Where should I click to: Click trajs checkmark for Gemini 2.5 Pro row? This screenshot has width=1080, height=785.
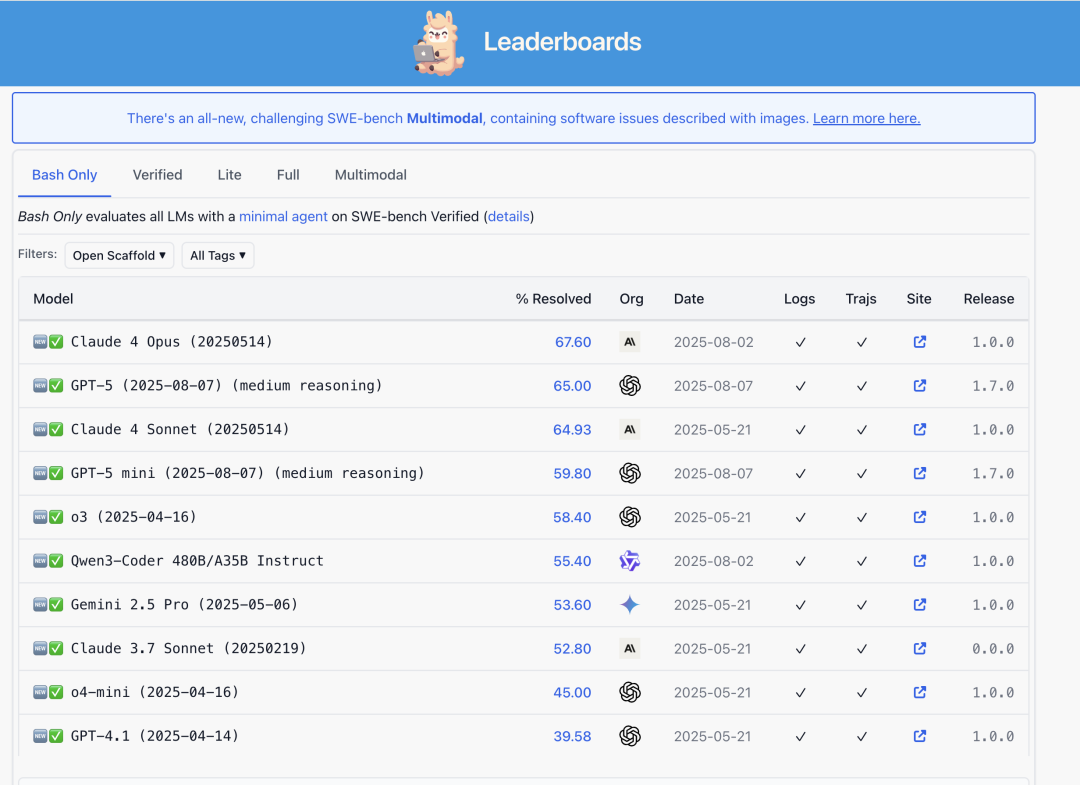tap(862, 605)
